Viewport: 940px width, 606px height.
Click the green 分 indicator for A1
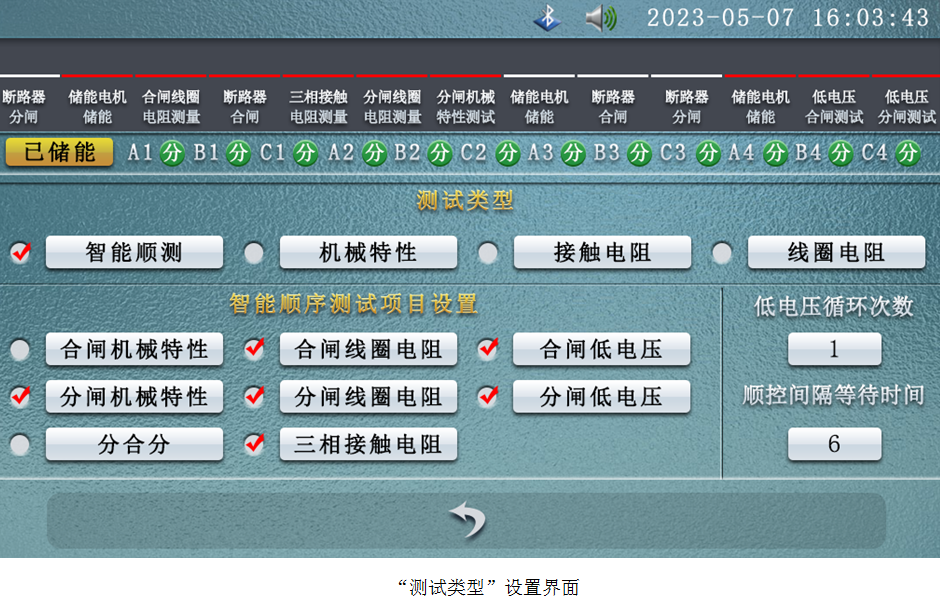[173, 153]
